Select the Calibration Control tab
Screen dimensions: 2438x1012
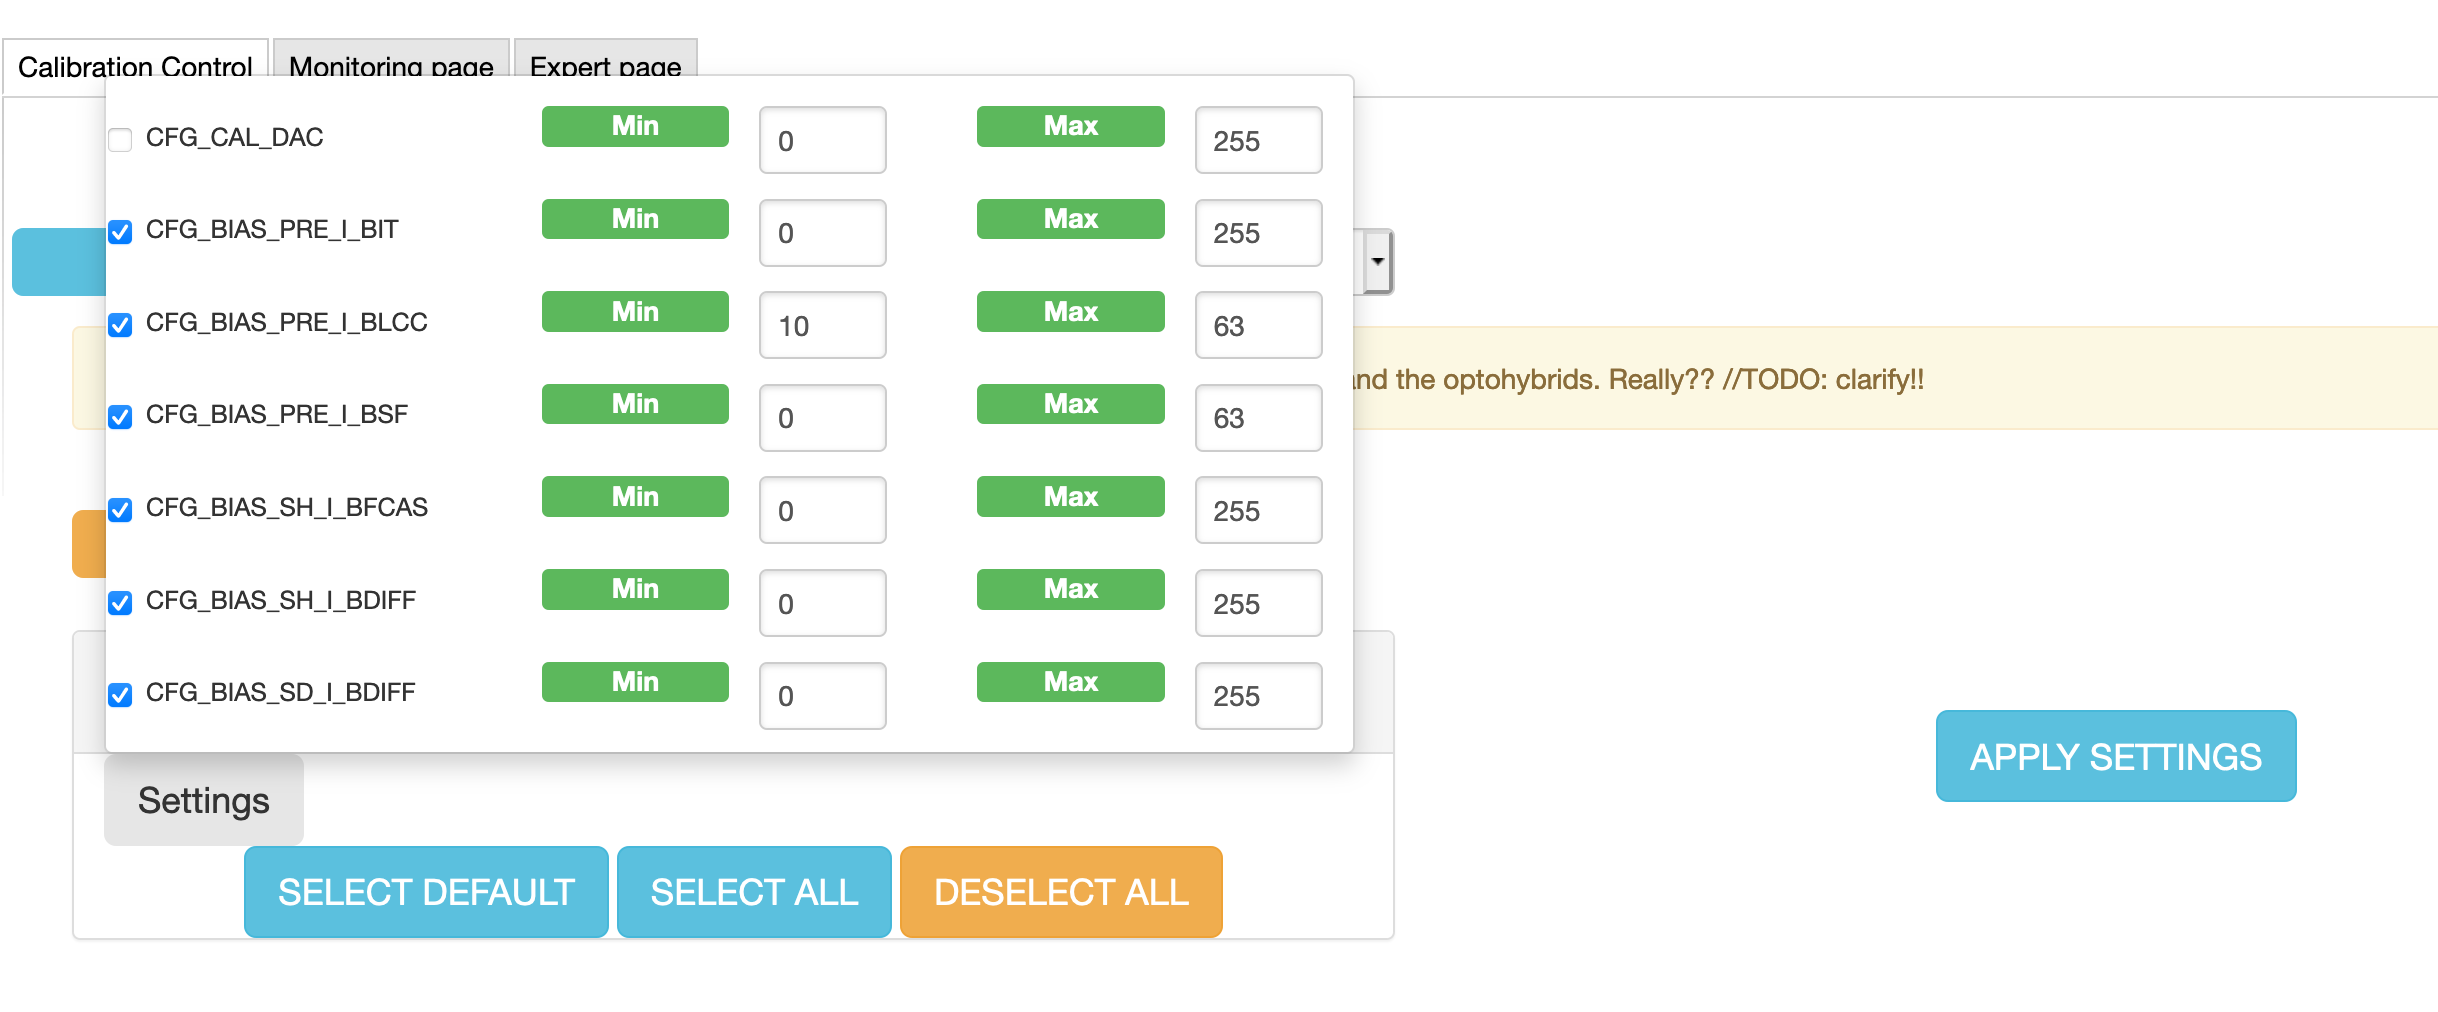(x=135, y=64)
